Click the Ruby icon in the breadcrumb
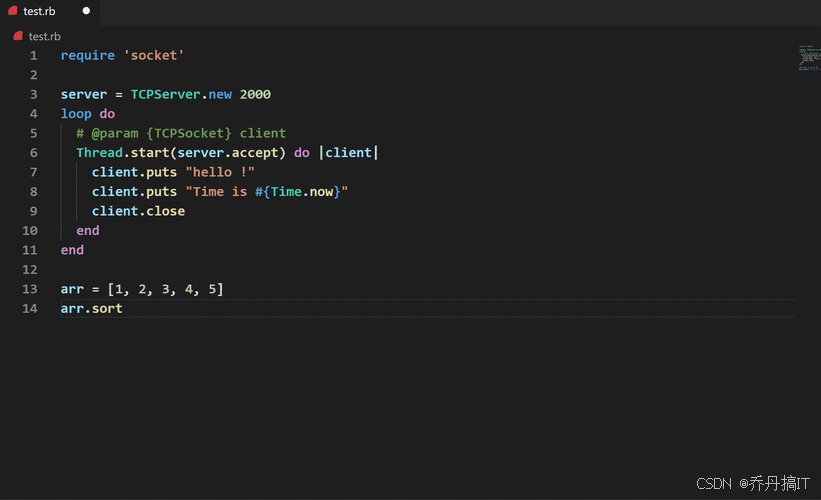Screen dimensions: 821x500 [x=18, y=36]
